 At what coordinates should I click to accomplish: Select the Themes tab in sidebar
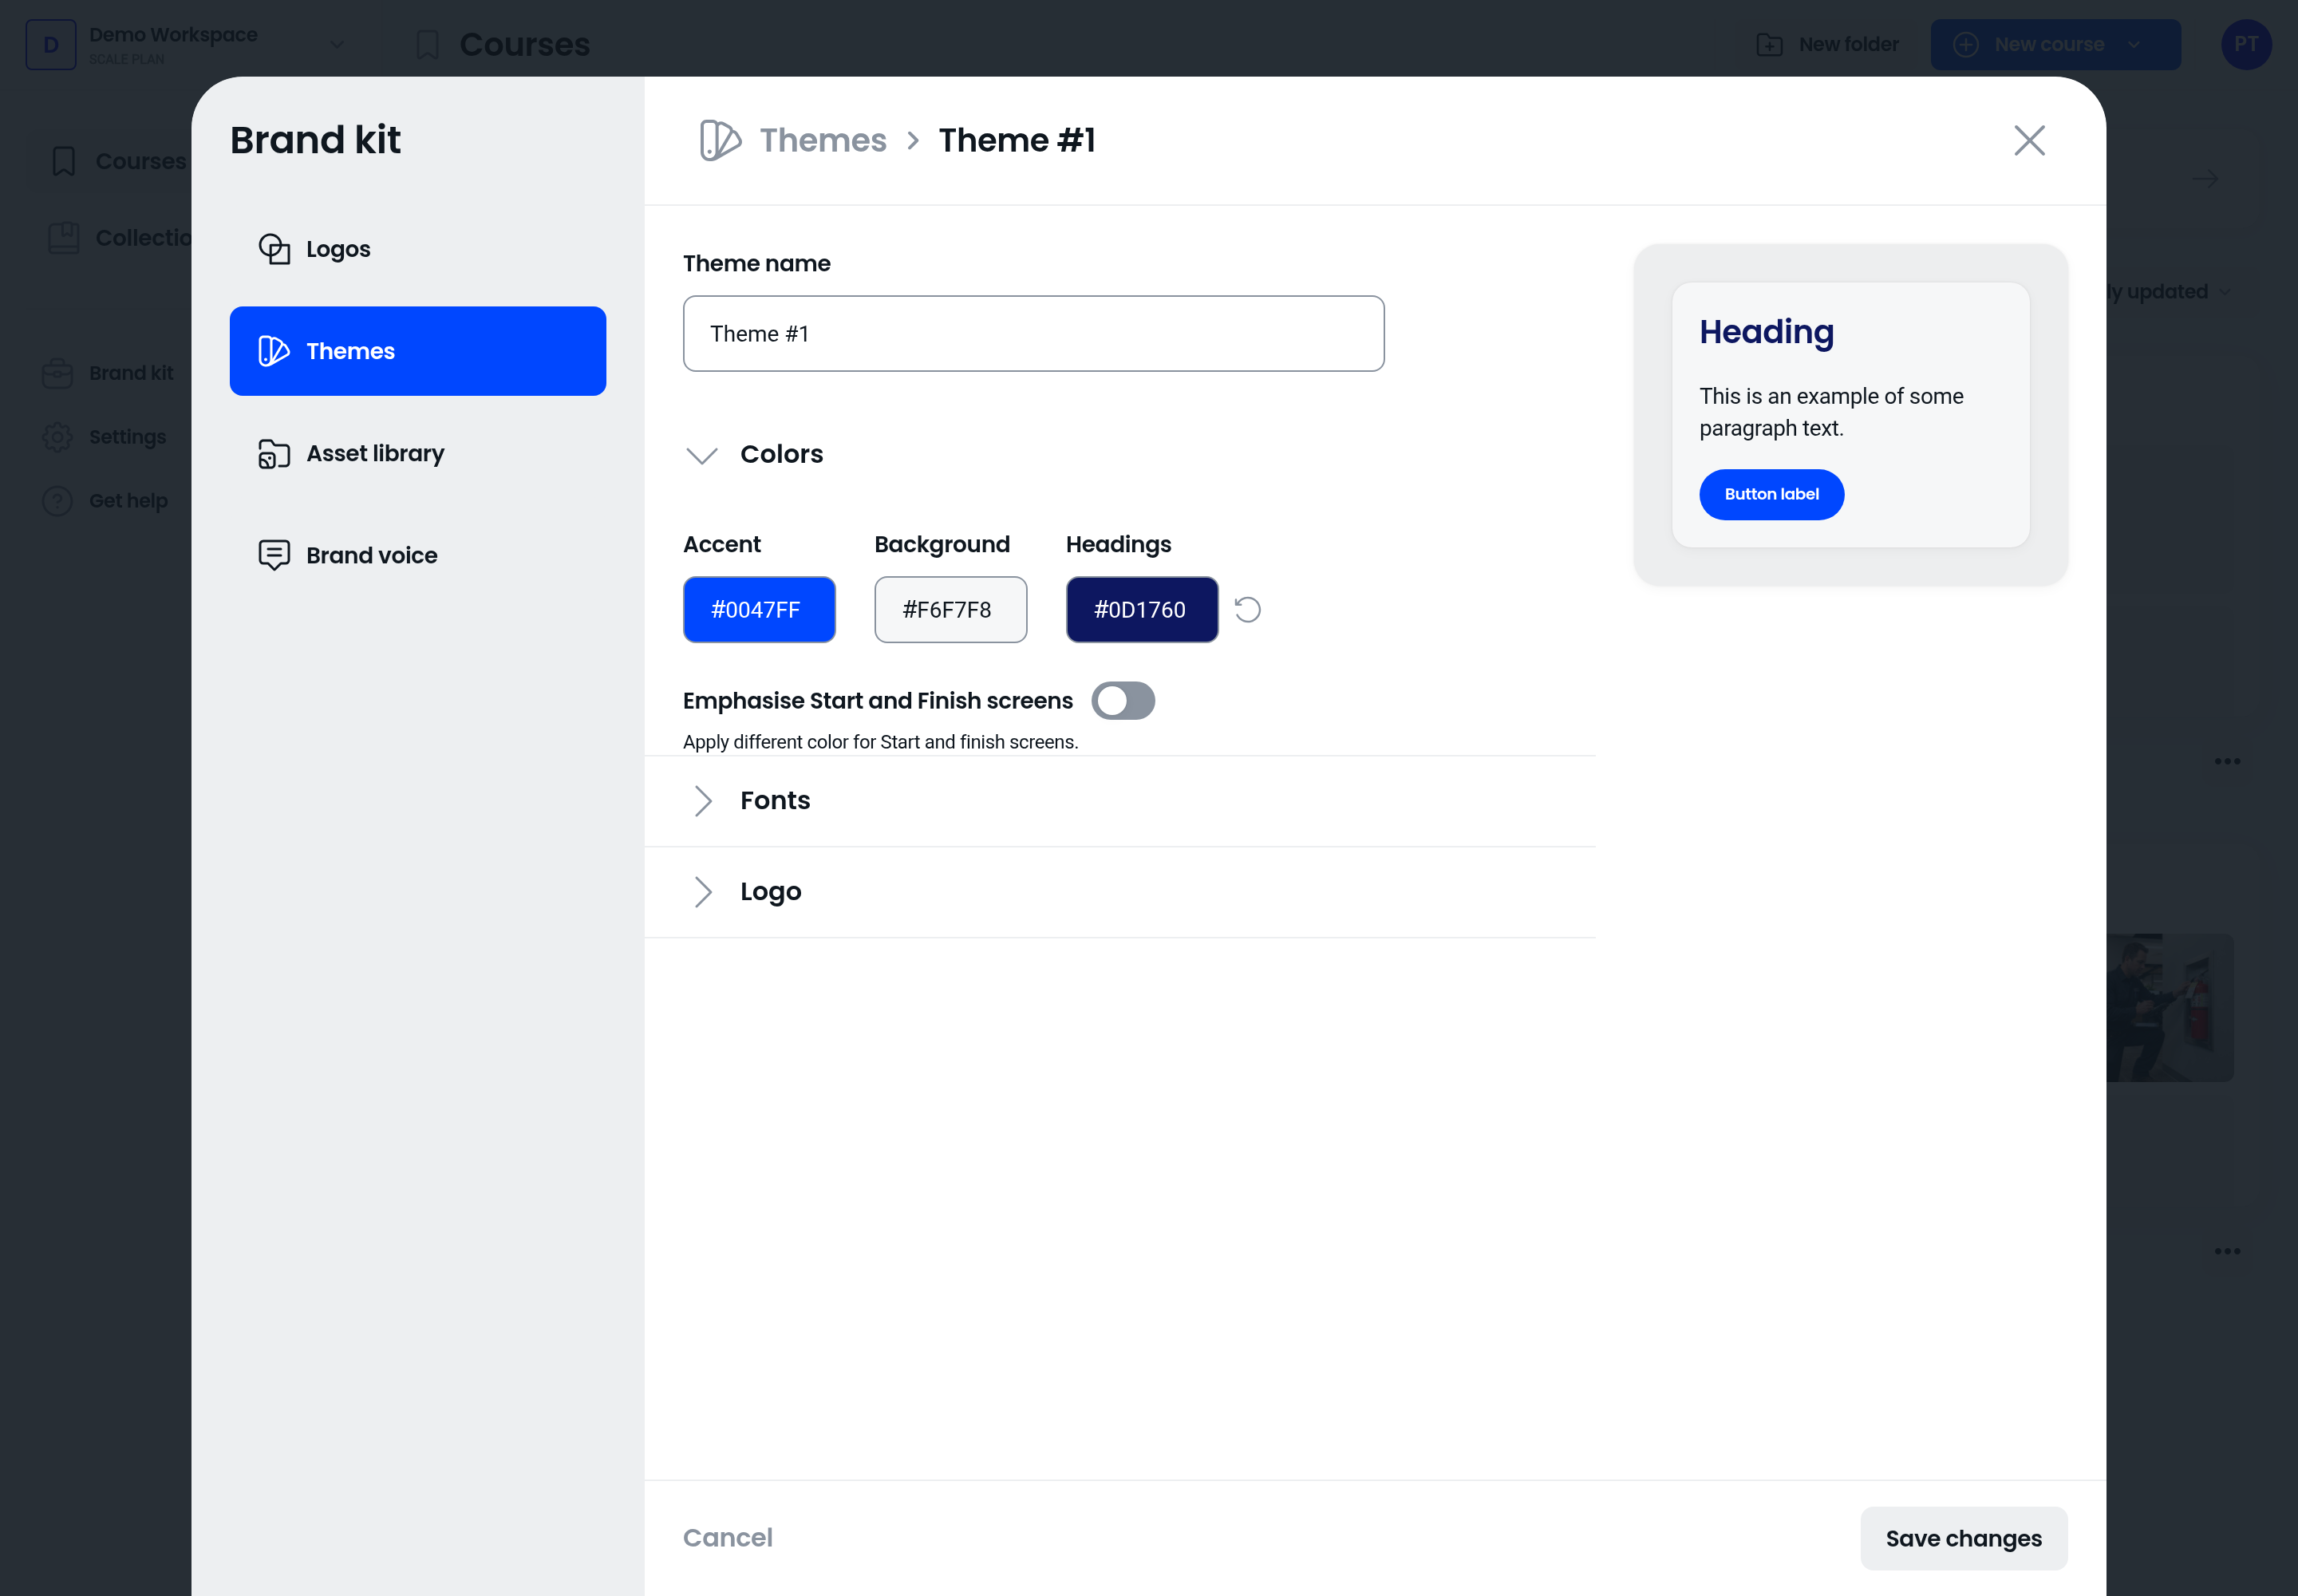(417, 351)
